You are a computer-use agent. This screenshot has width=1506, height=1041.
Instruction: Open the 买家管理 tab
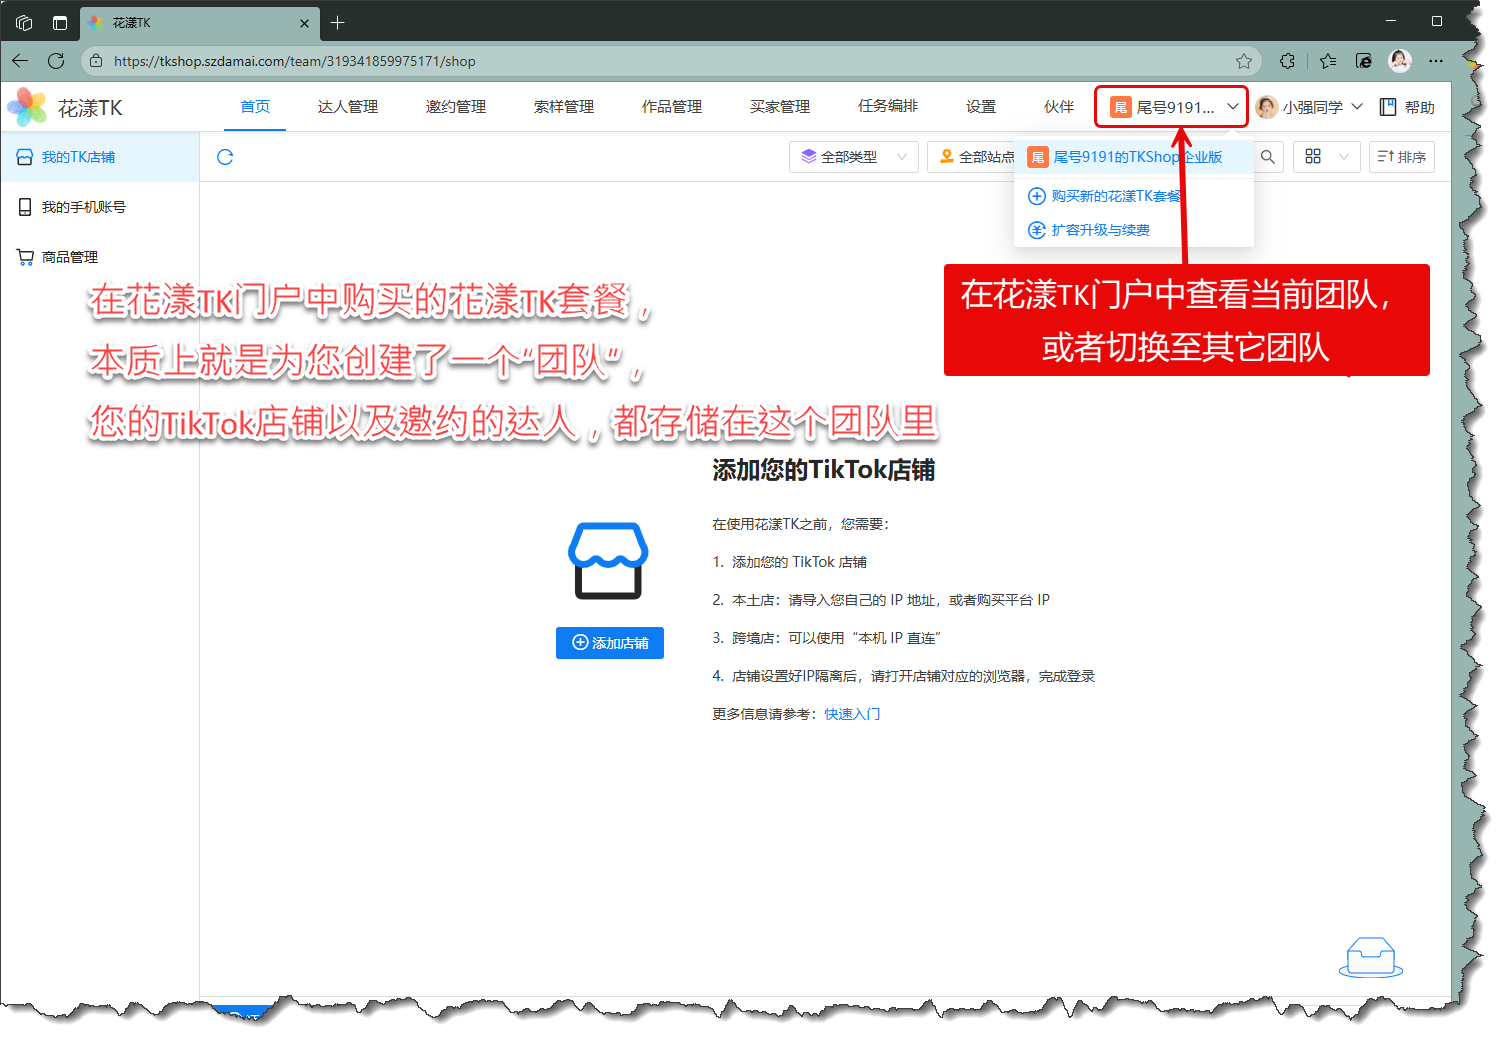click(x=780, y=106)
